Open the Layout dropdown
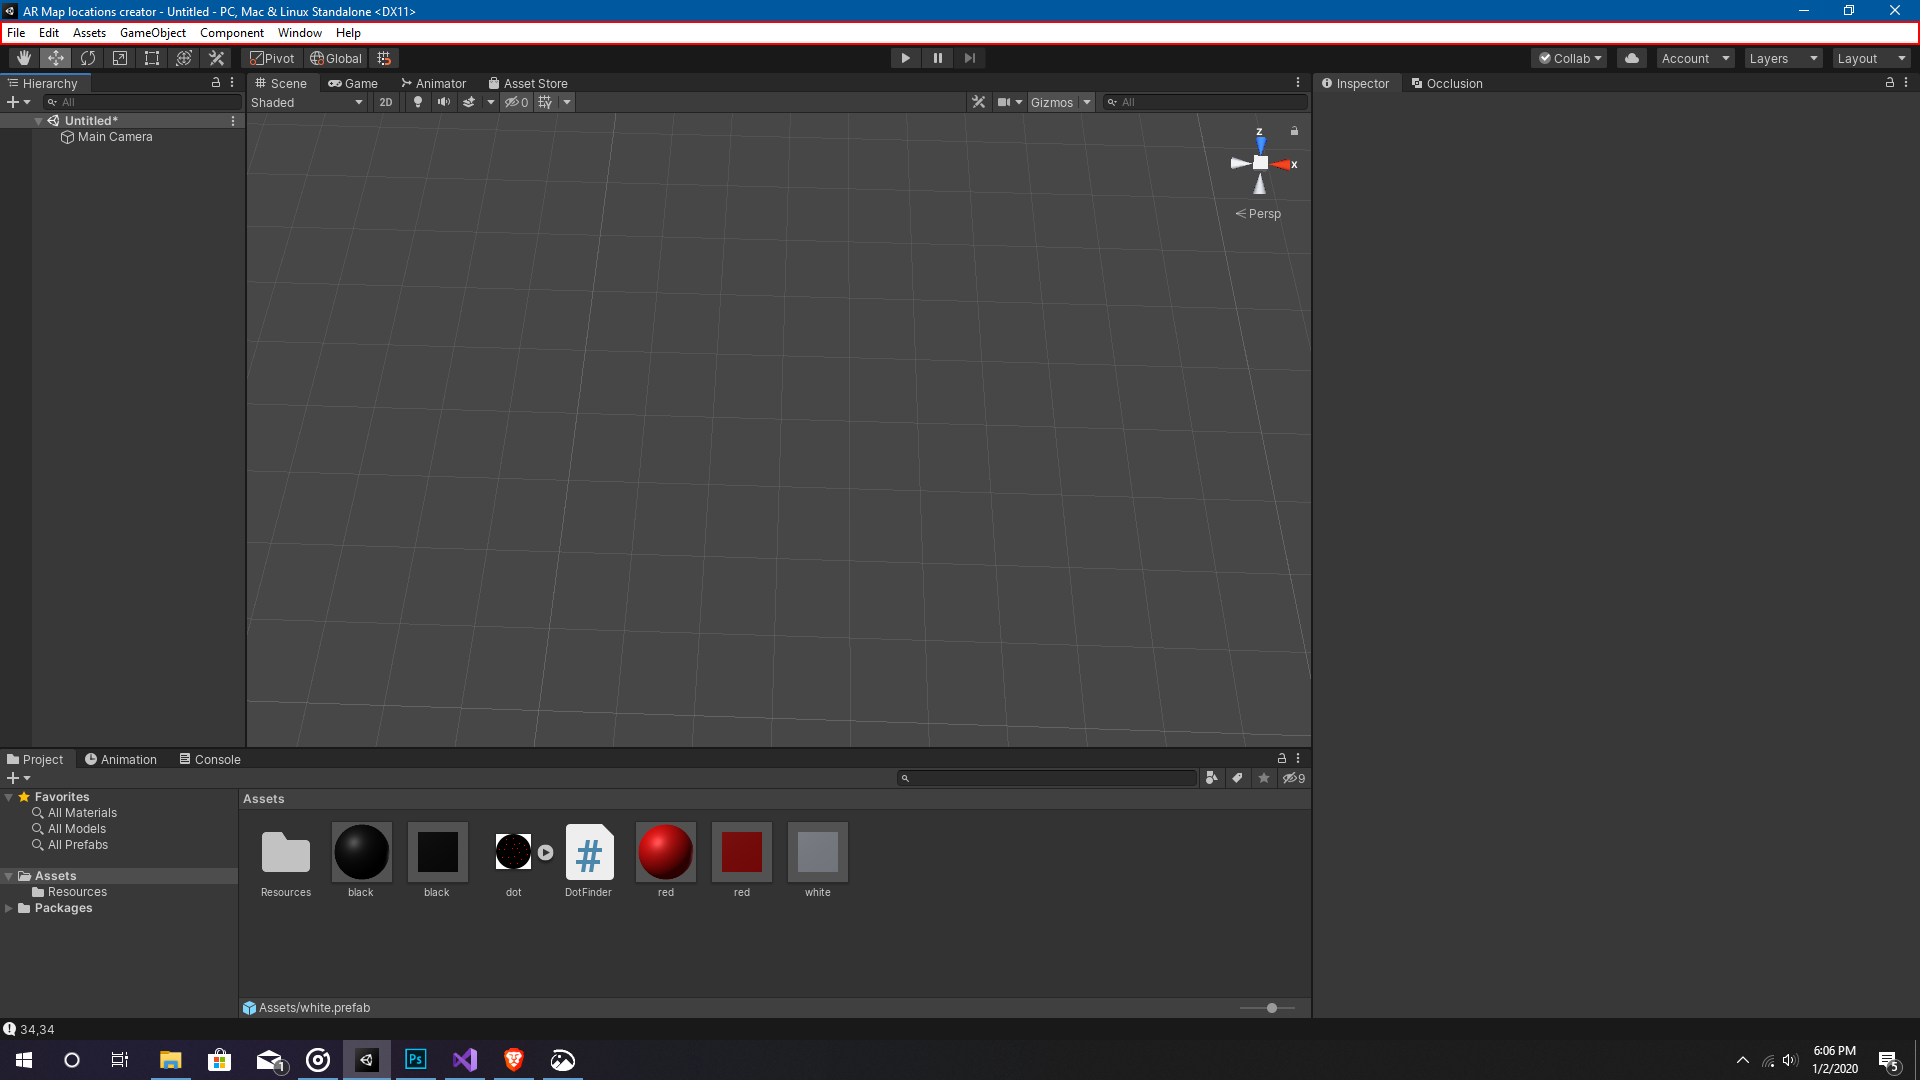 click(x=1871, y=58)
